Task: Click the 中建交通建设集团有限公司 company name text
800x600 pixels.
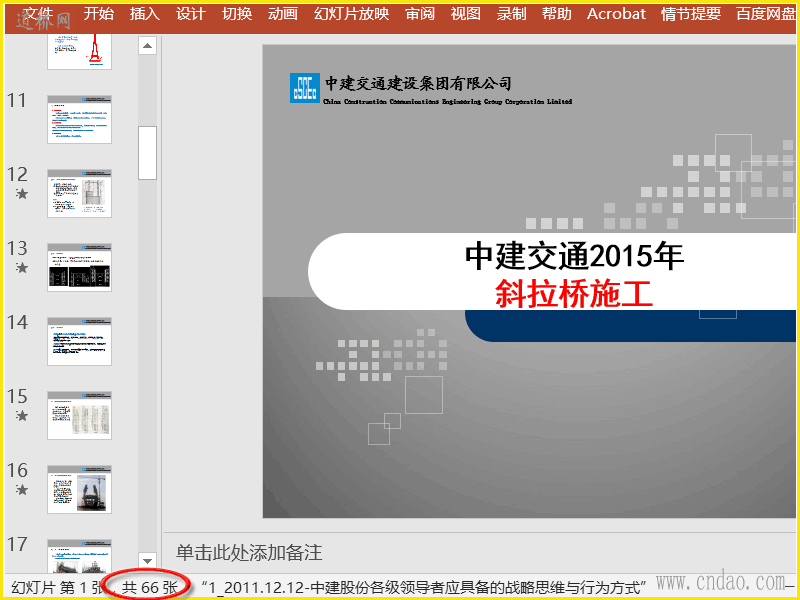Action: coord(418,83)
